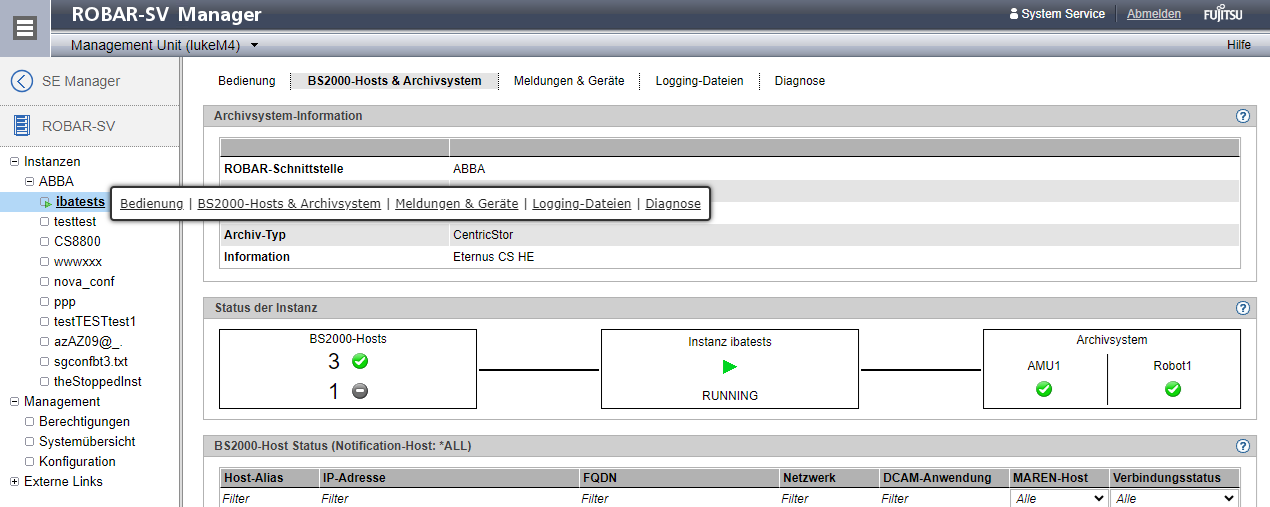Screen dimensions: 1270x507
Task: Go to SE Manager
Action: pyautogui.click(x=81, y=81)
